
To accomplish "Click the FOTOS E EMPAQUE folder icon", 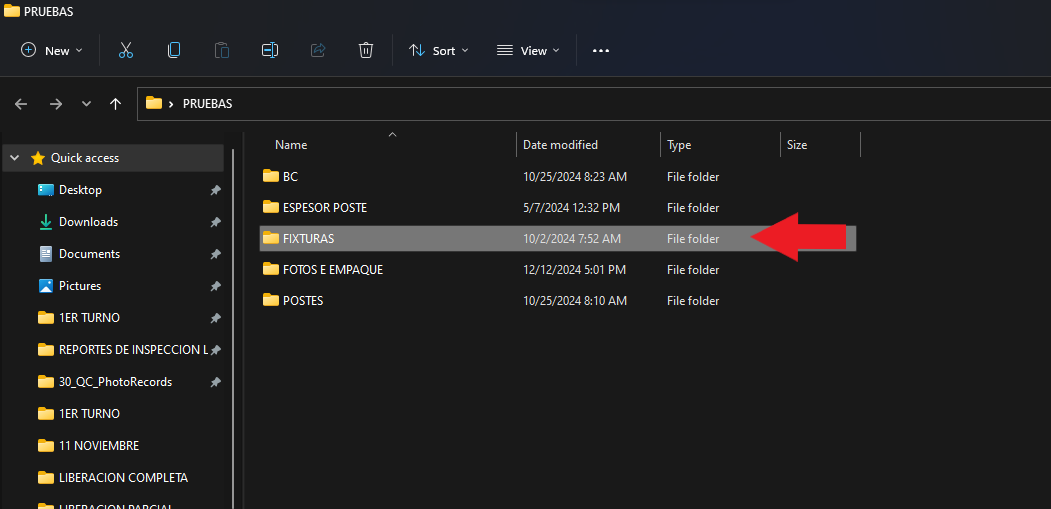I will (271, 269).
